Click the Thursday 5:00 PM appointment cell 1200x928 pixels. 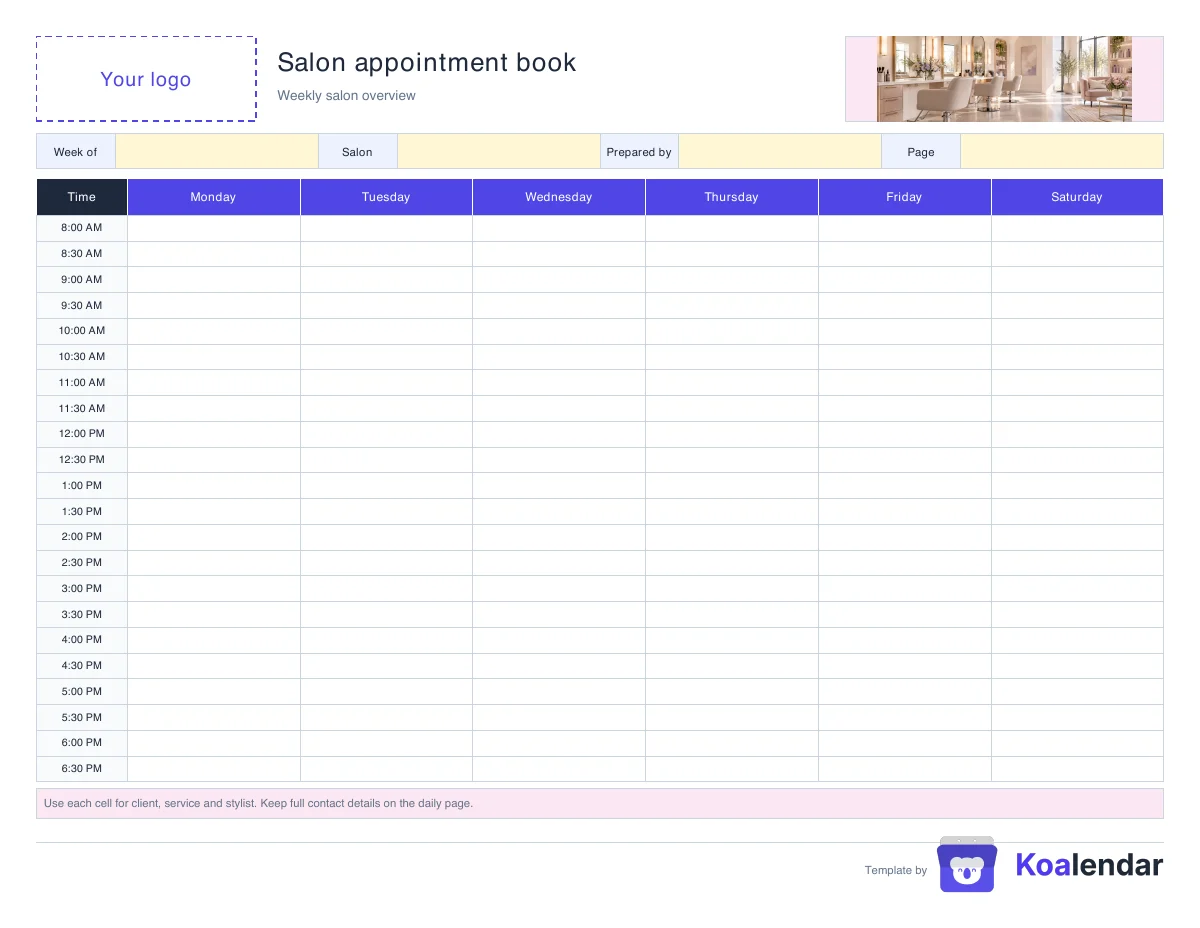pos(731,692)
